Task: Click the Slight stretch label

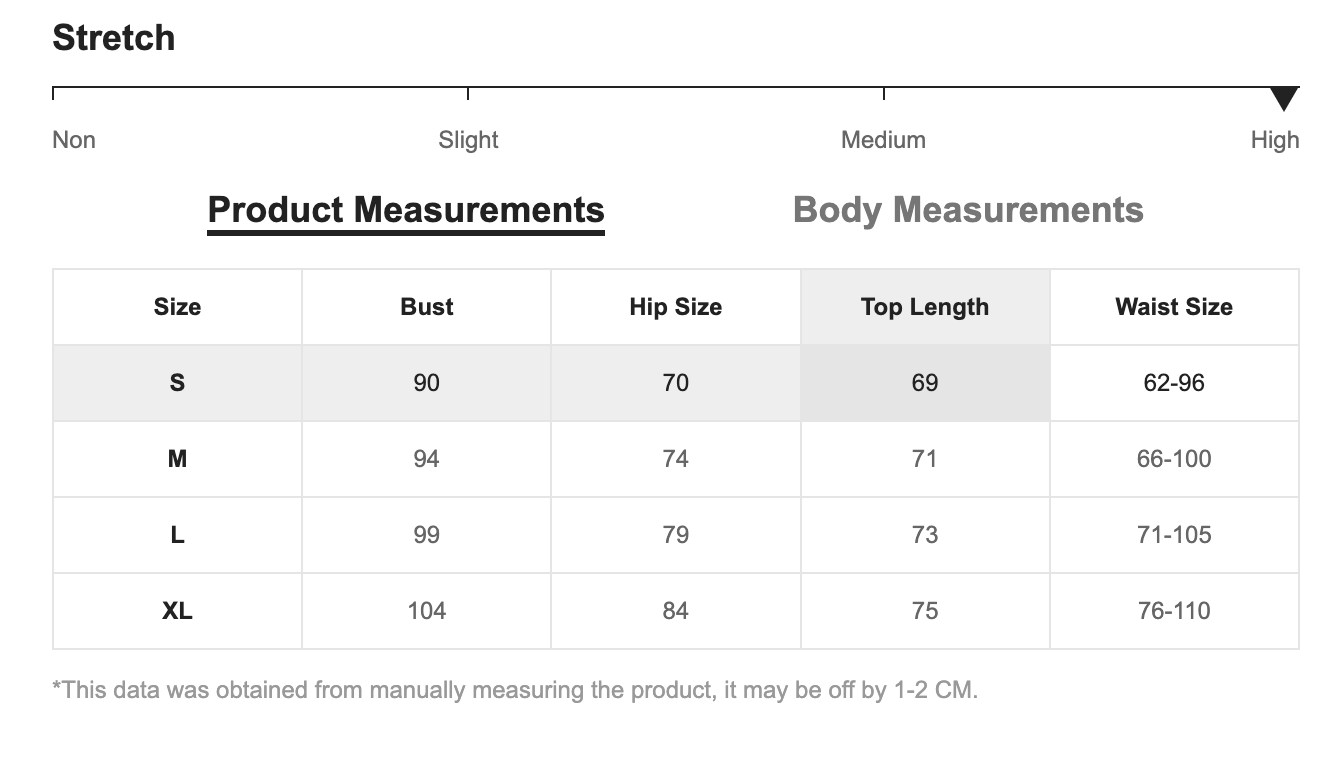Action: (468, 140)
